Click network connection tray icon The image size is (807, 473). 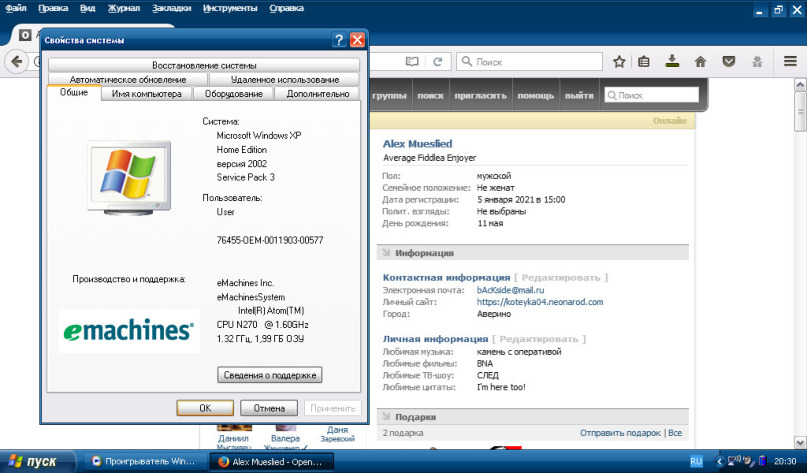pyautogui.click(x=733, y=460)
